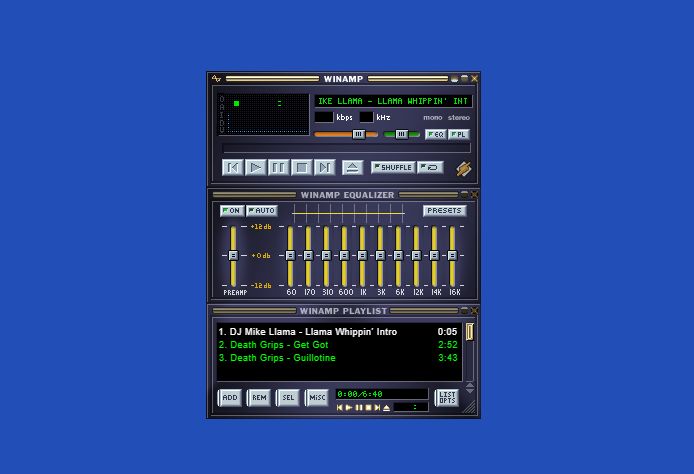The image size is (694, 474).
Task: Click the 310 Hz equalizer band slider
Action: 326,255
